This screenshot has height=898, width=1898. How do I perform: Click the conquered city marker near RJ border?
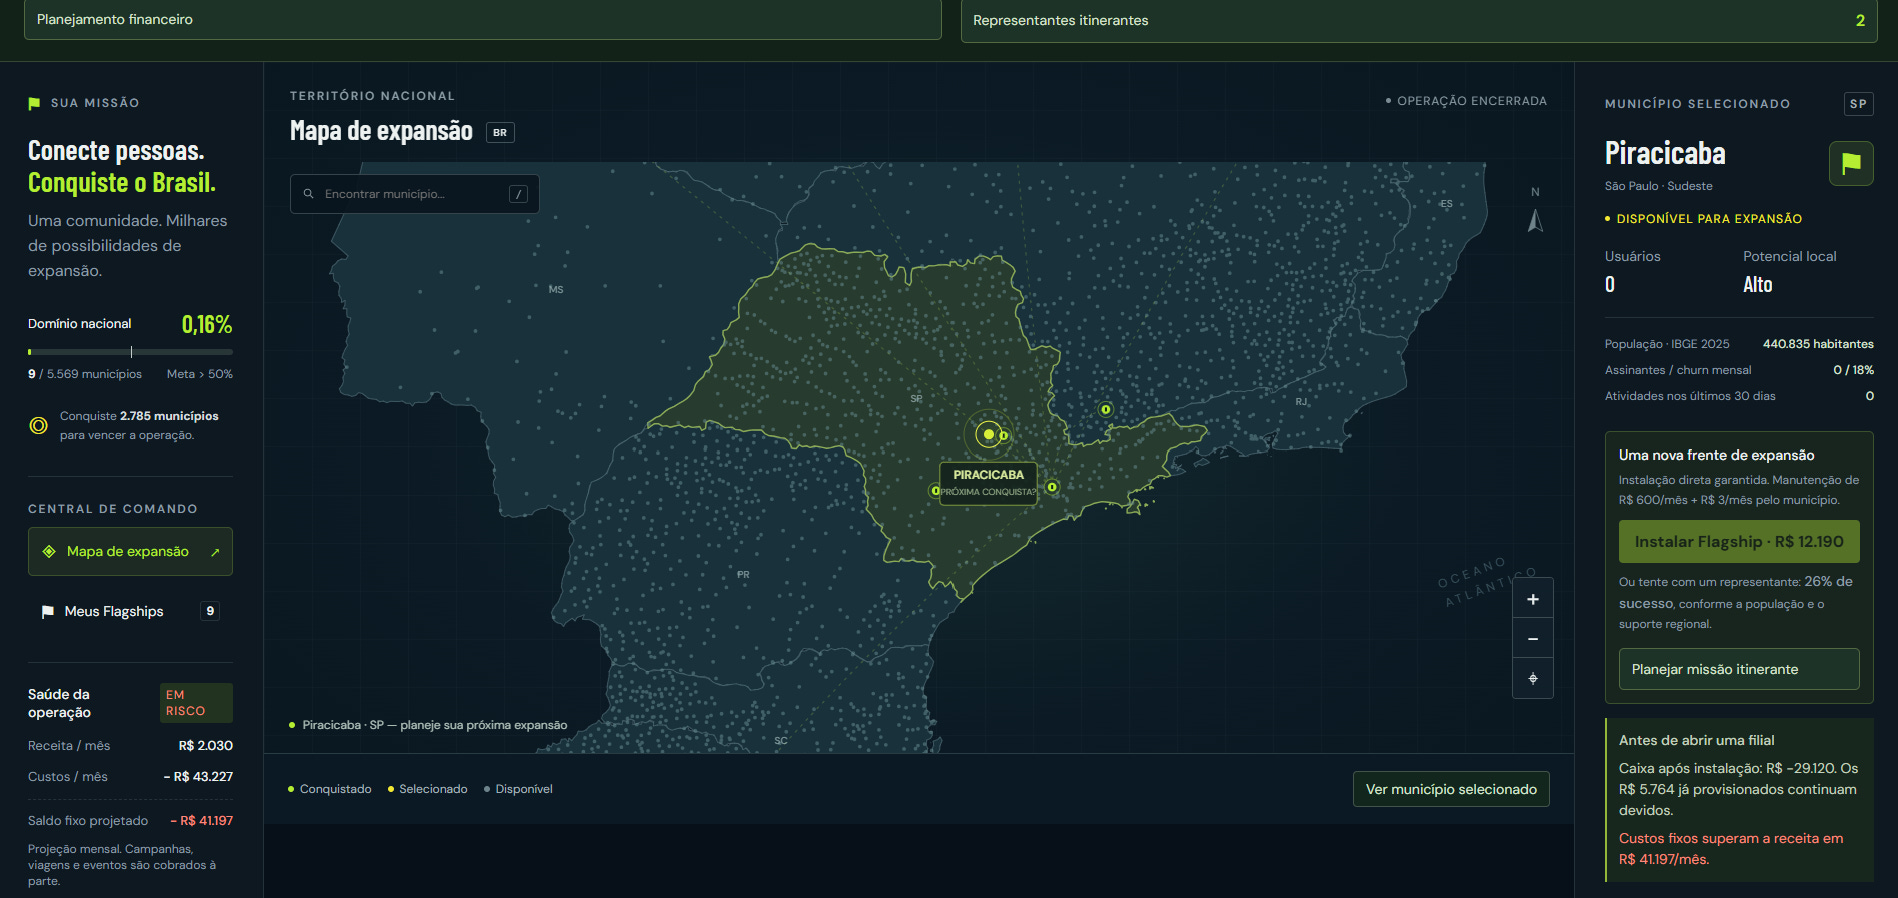1105,409
